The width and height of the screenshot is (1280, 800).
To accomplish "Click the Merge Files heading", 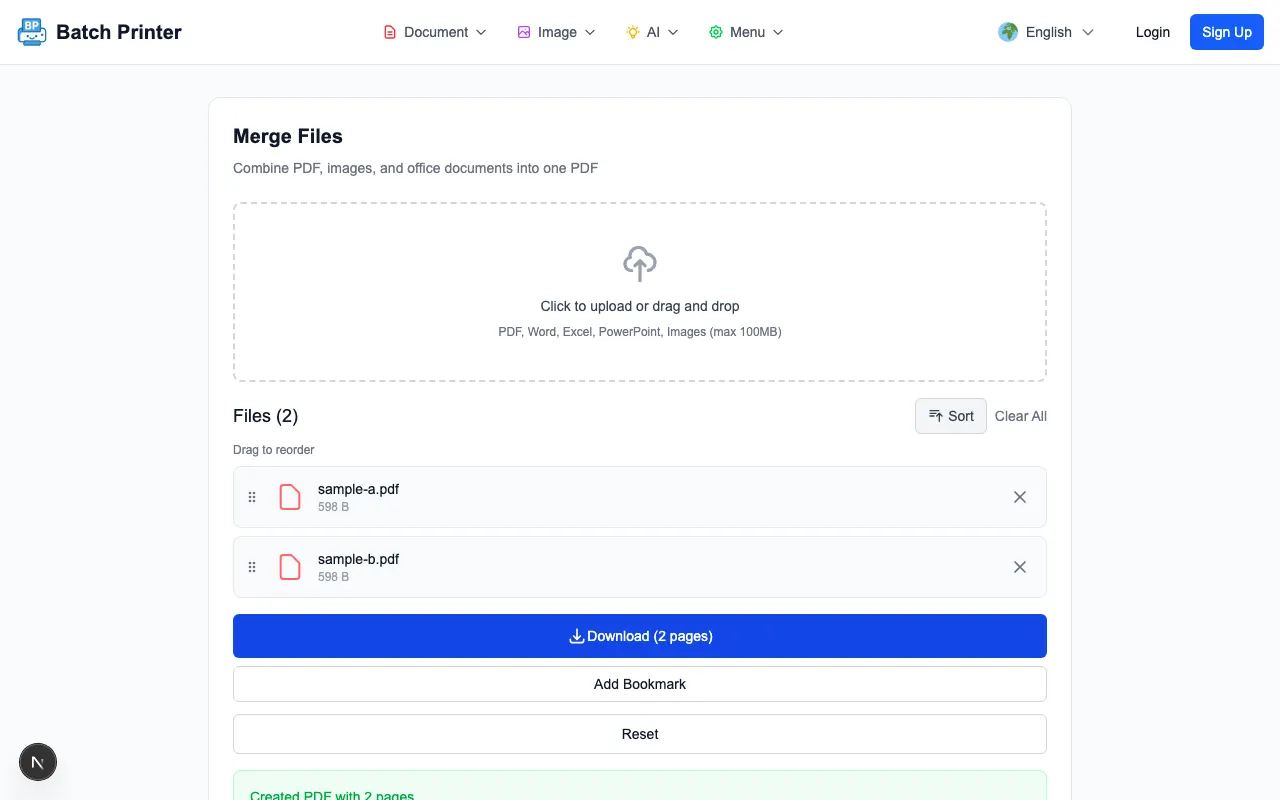I will click(x=288, y=136).
